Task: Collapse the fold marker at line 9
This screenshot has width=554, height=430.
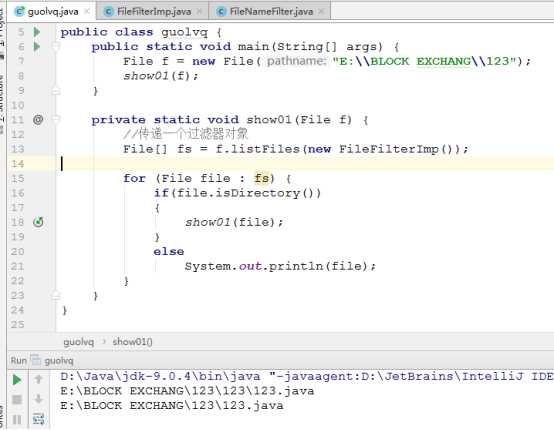Action: pyautogui.click(x=56, y=91)
